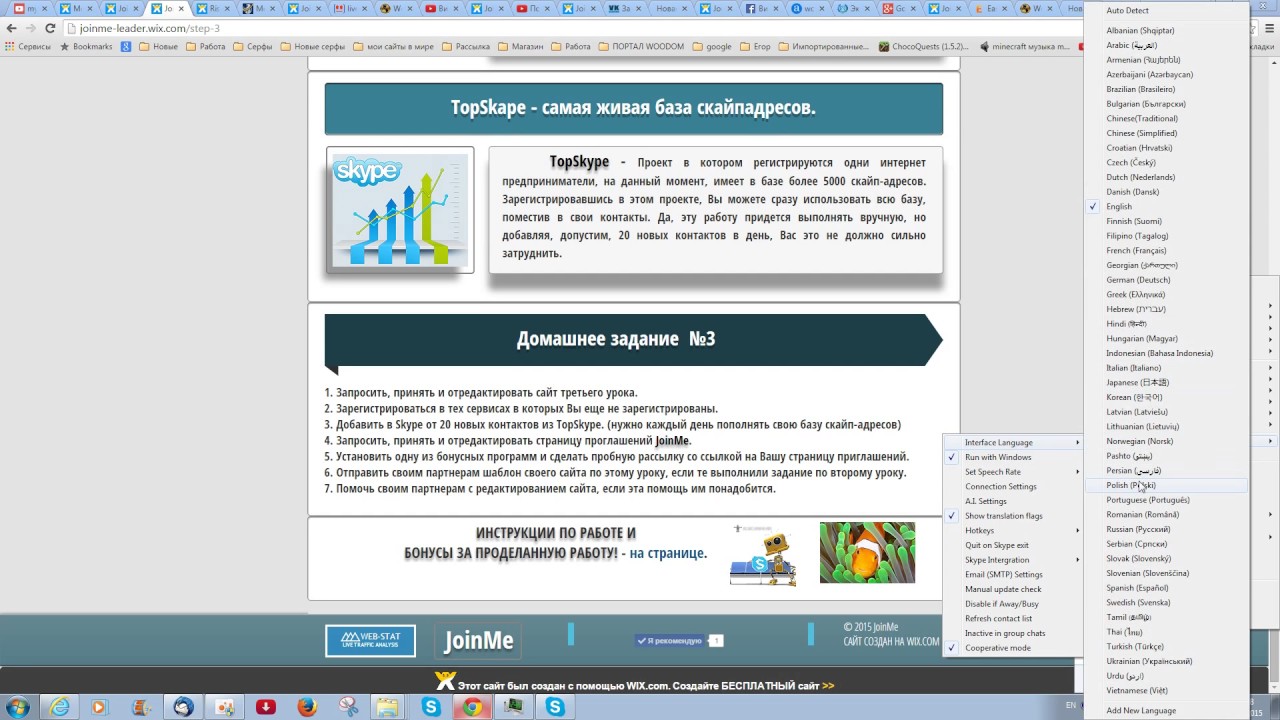Open the Импортированные bookmarks folder
Screen dimensions: 1280x720
pos(823,46)
